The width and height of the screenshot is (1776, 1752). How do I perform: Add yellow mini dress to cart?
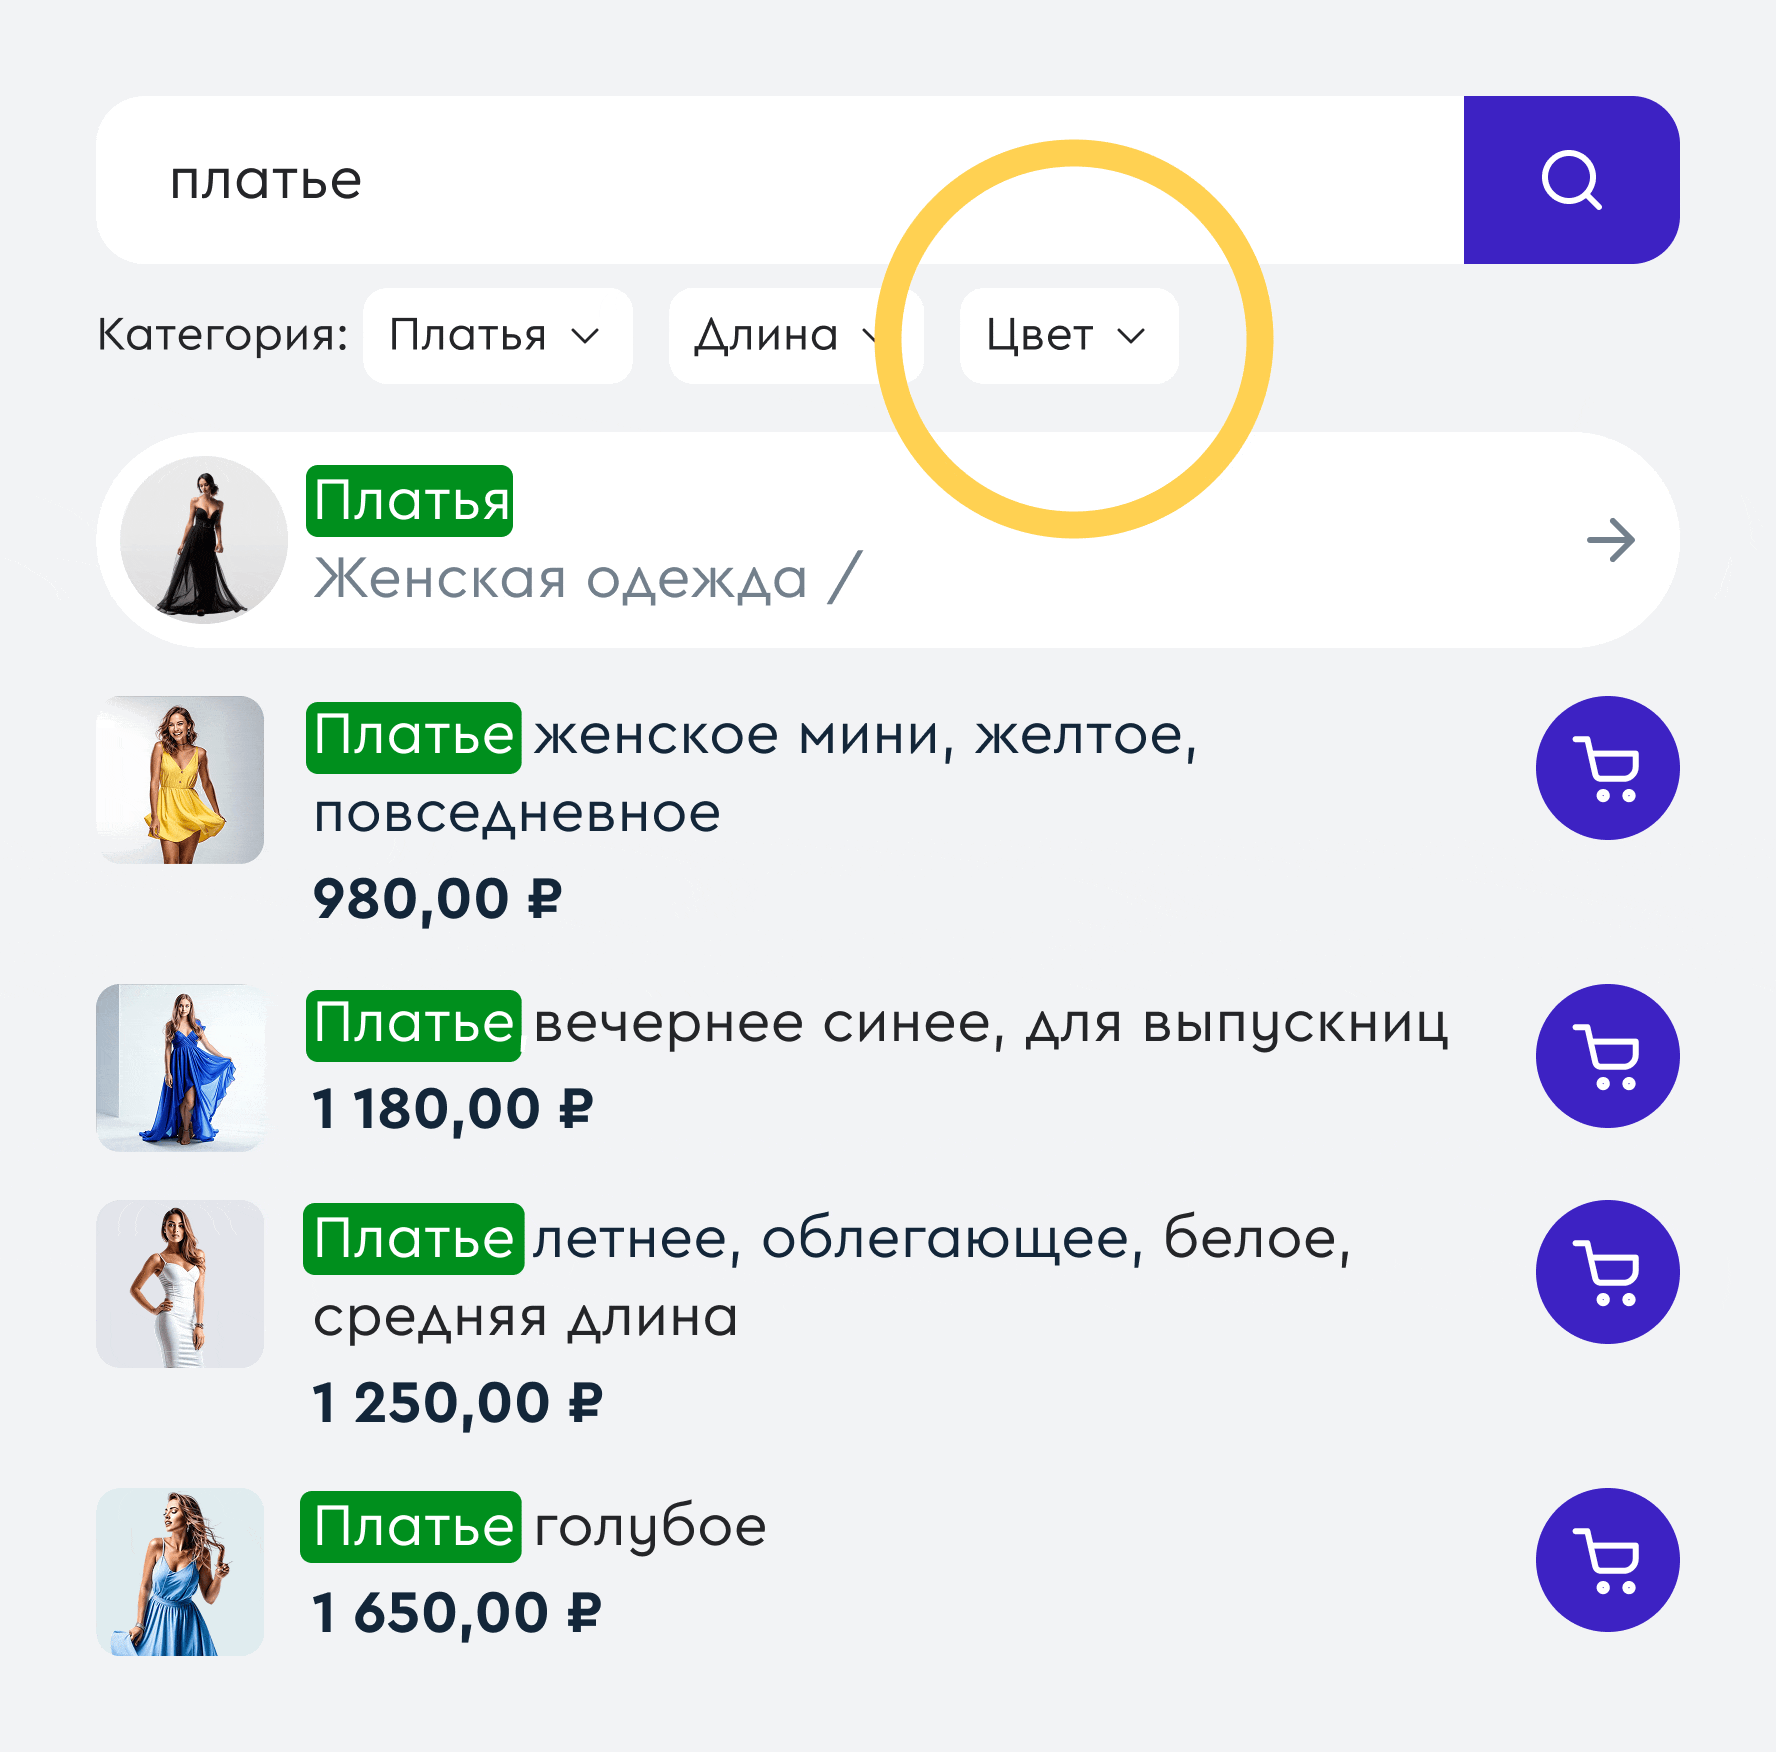pos(1606,768)
